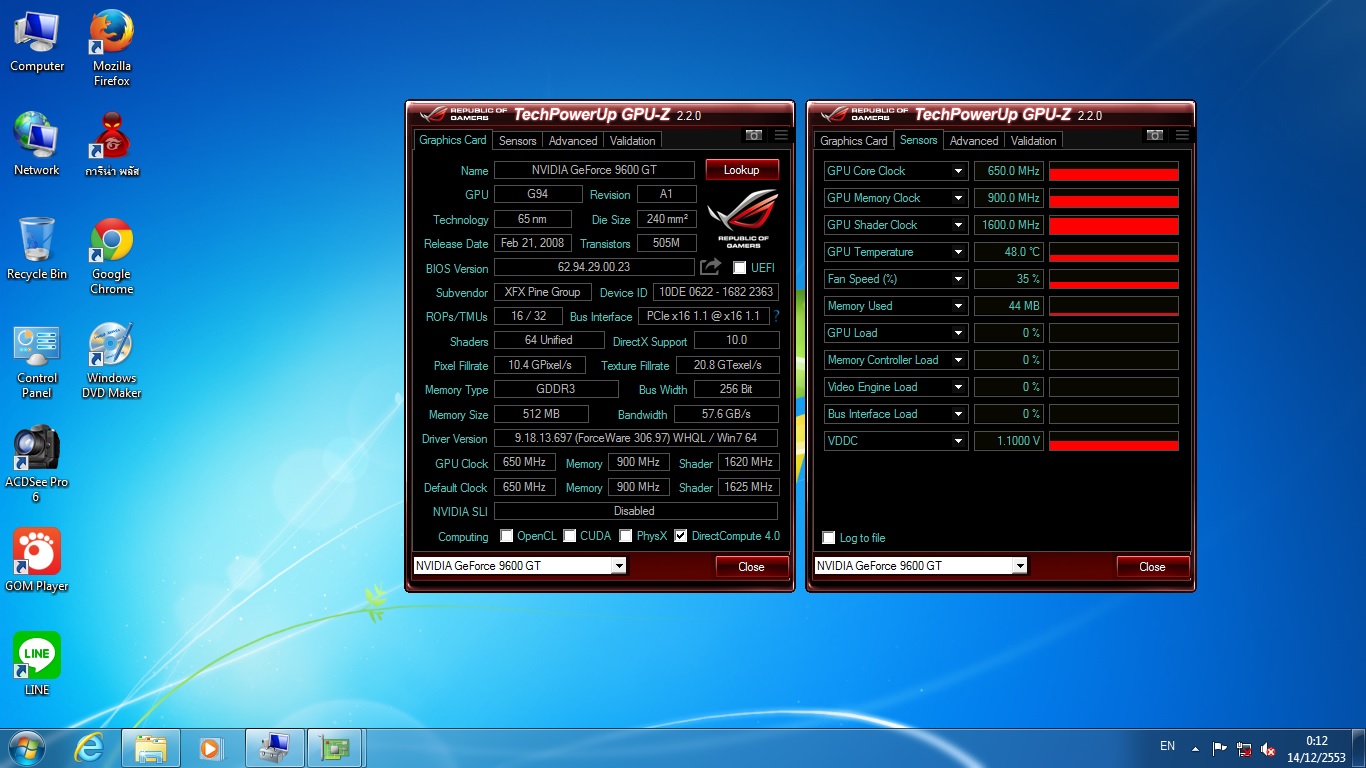Viewport: 1366px width, 768px height.
Task: Select the Garena Plus desktop shortcut
Action: click(112, 145)
